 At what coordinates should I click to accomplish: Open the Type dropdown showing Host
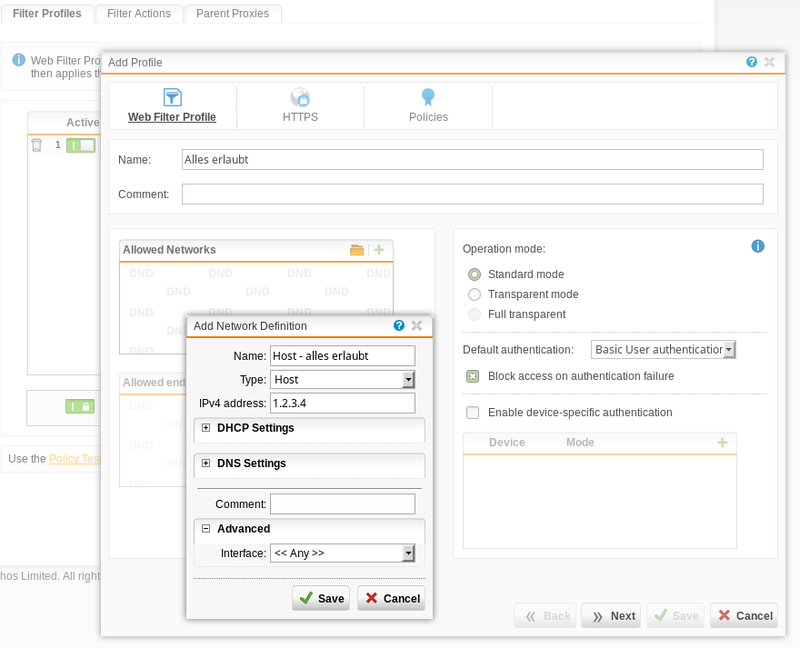point(342,379)
